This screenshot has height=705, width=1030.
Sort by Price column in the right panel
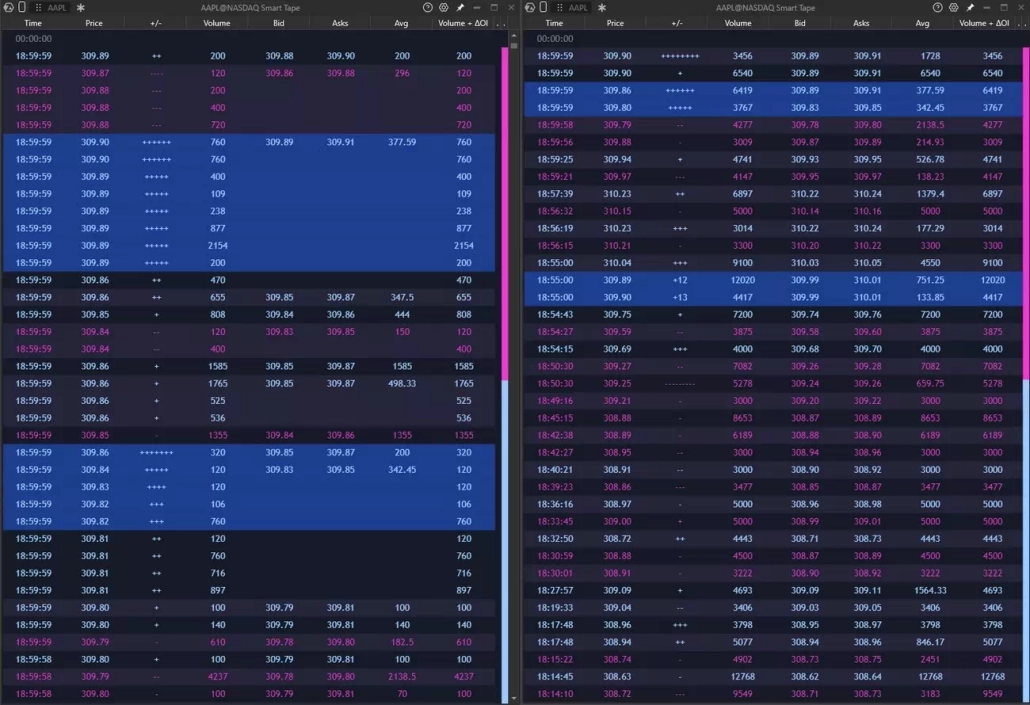(x=615, y=23)
